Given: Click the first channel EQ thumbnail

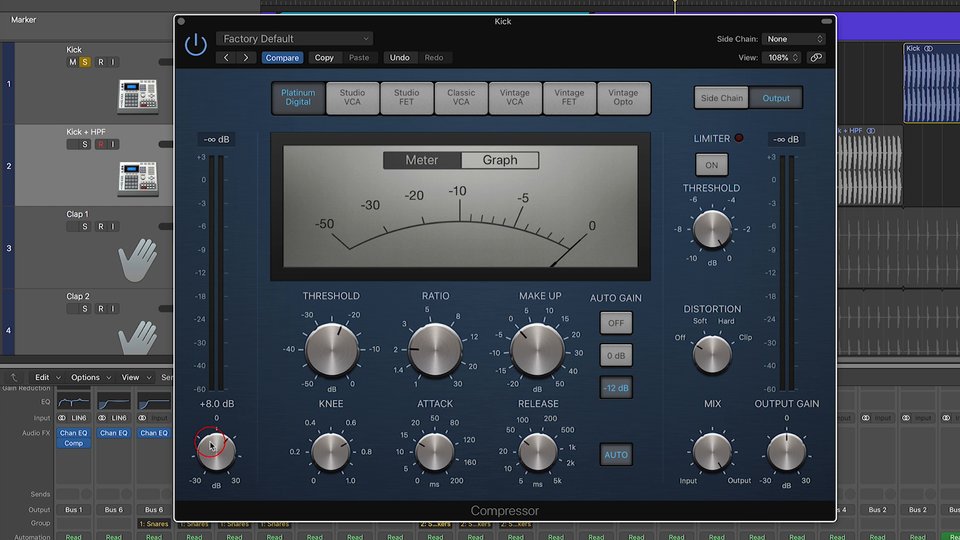Looking at the screenshot, I should 73,402.
